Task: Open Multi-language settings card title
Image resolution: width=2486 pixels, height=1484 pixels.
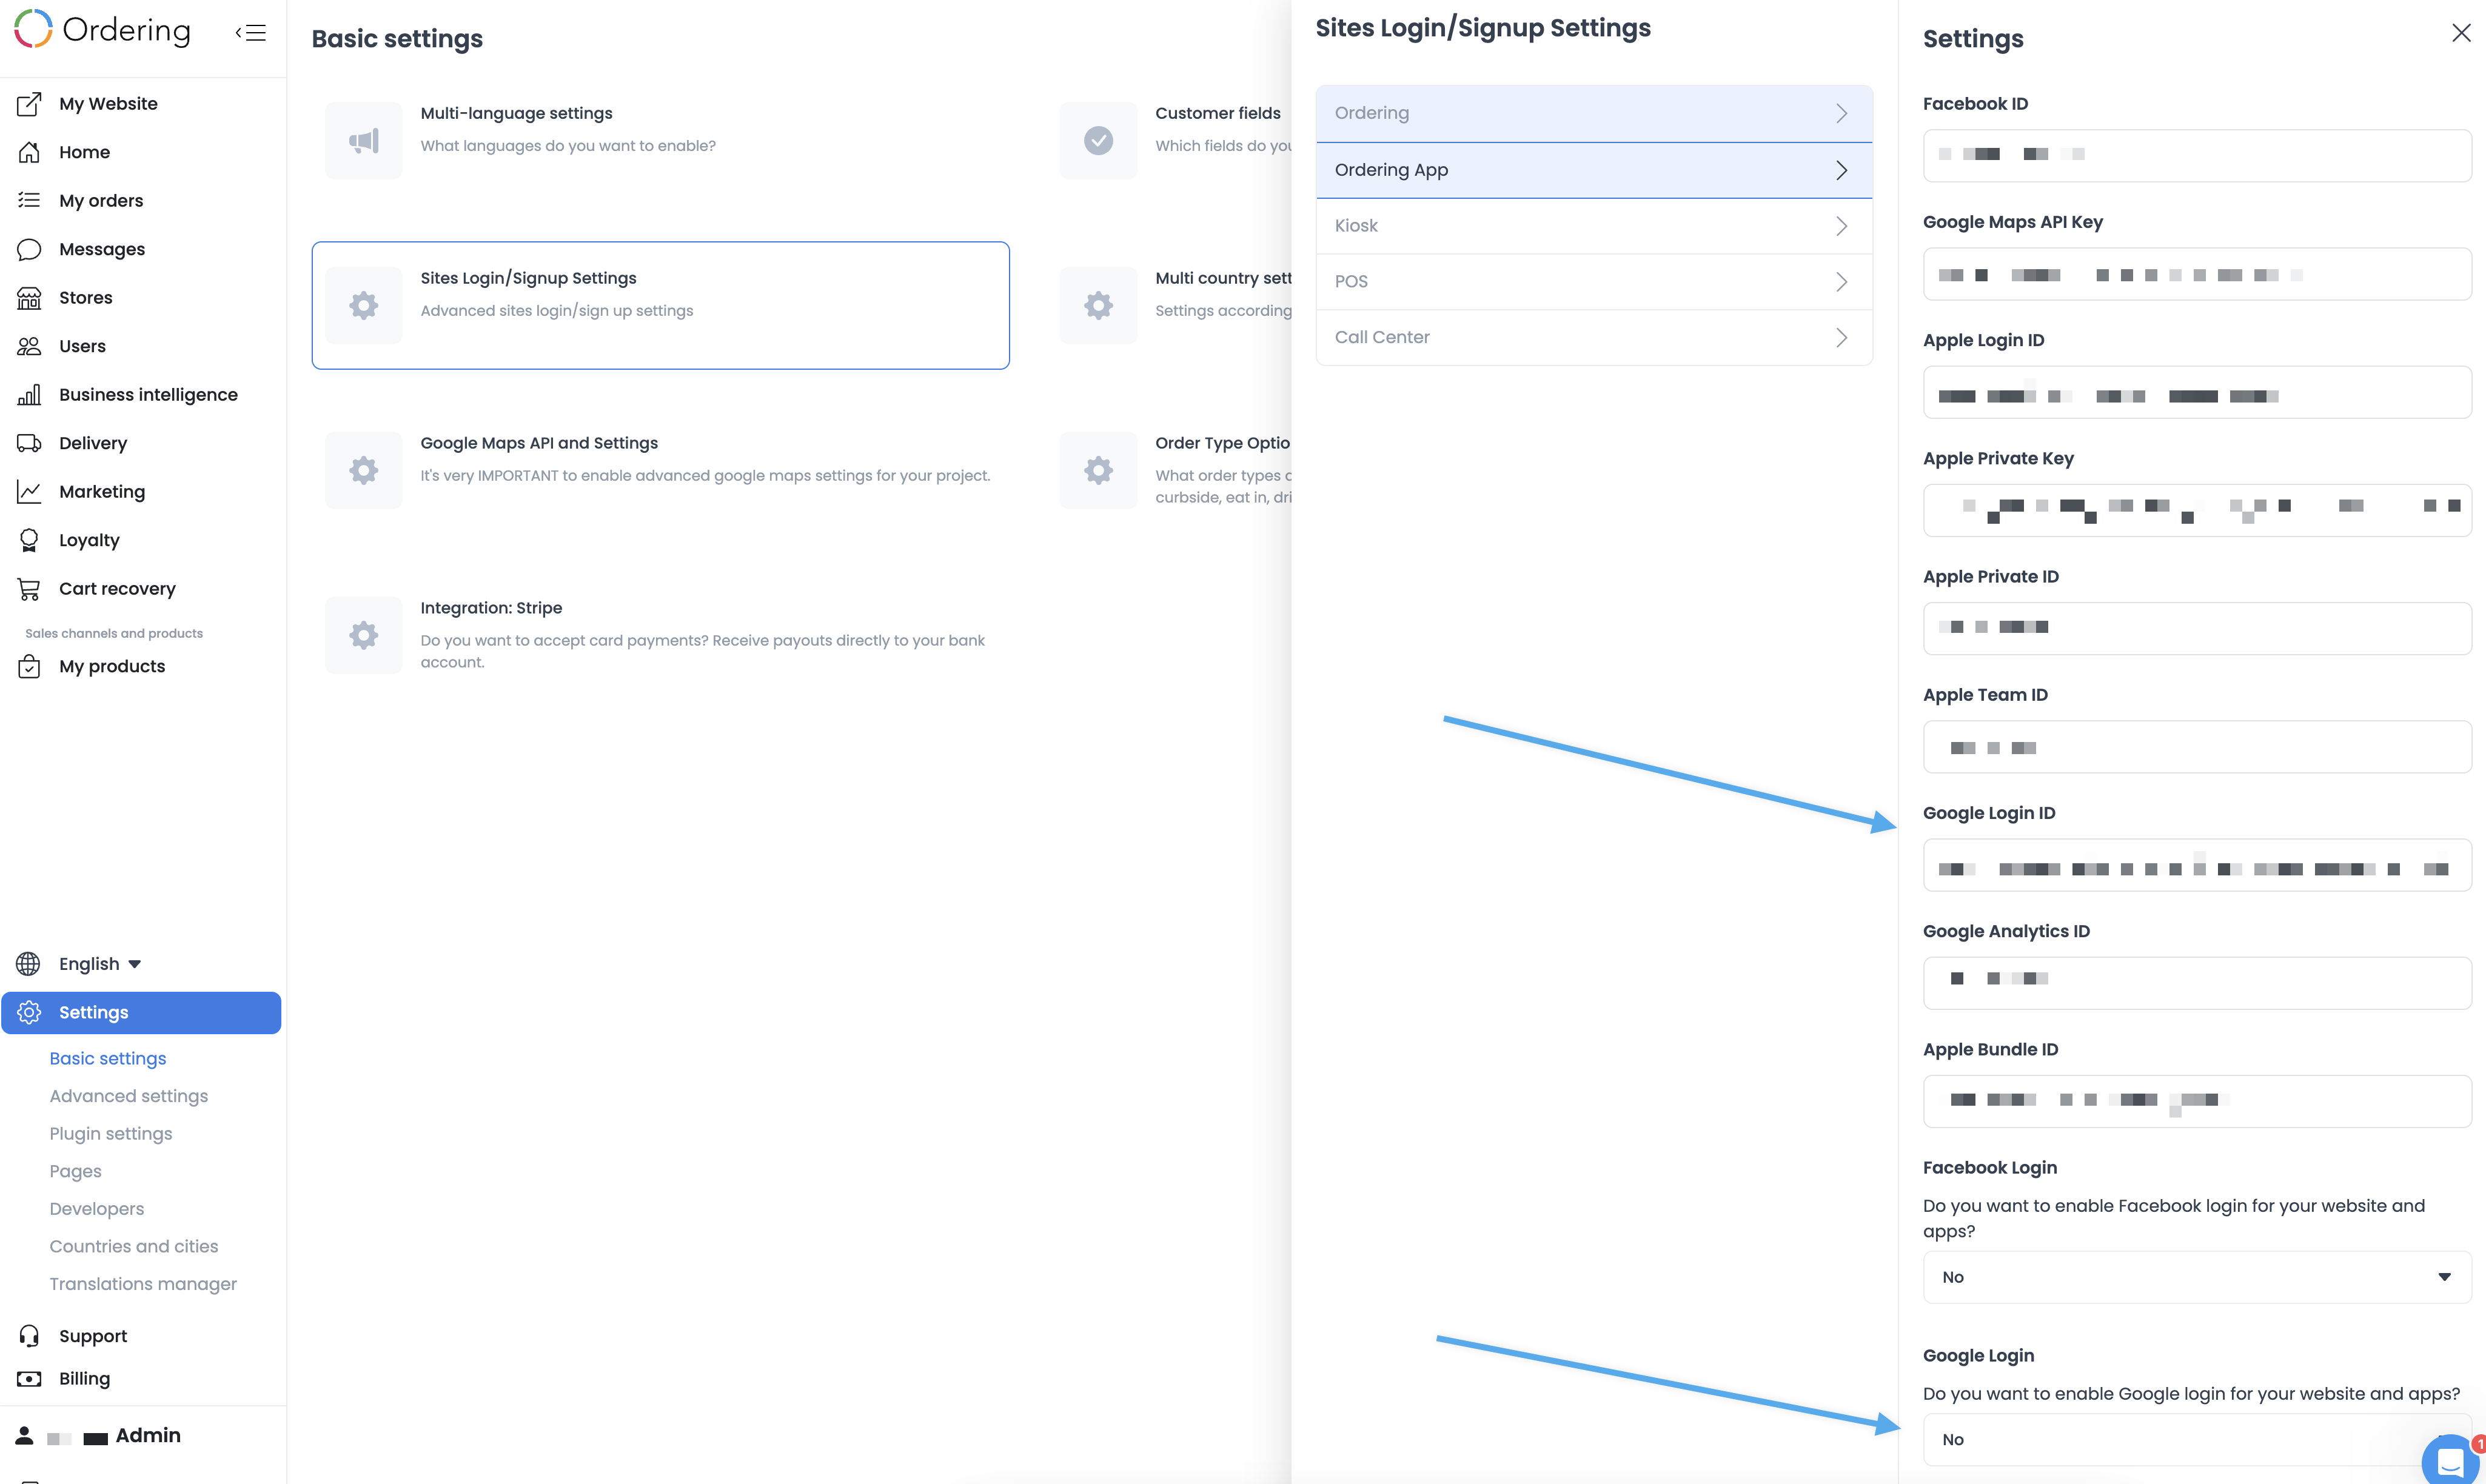Action: click(x=516, y=114)
